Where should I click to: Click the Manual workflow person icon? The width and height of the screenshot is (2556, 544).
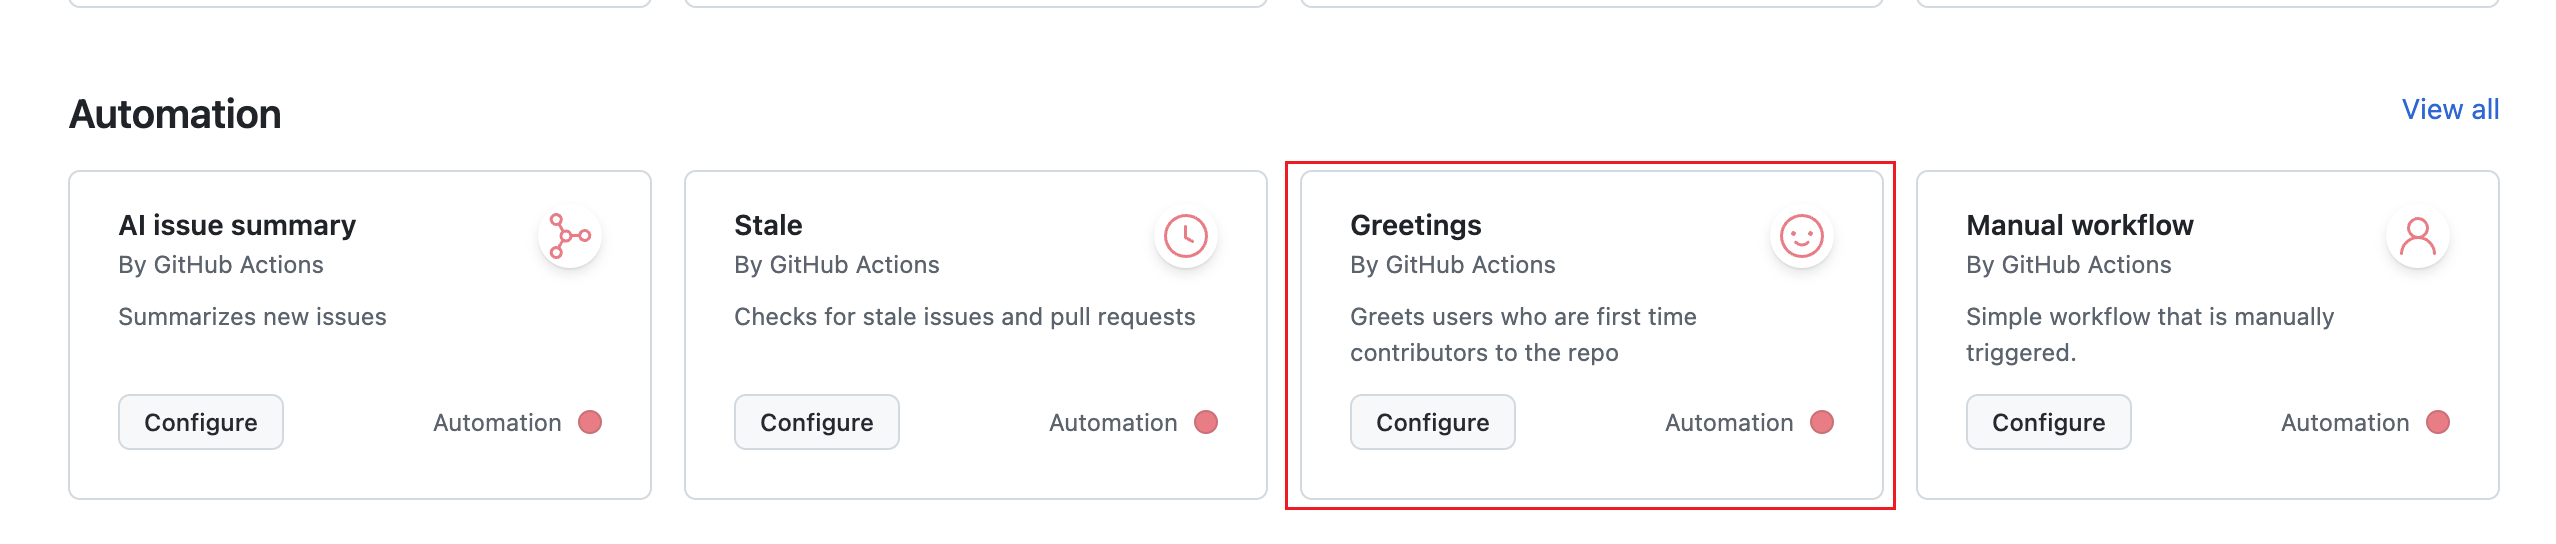point(2418,237)
